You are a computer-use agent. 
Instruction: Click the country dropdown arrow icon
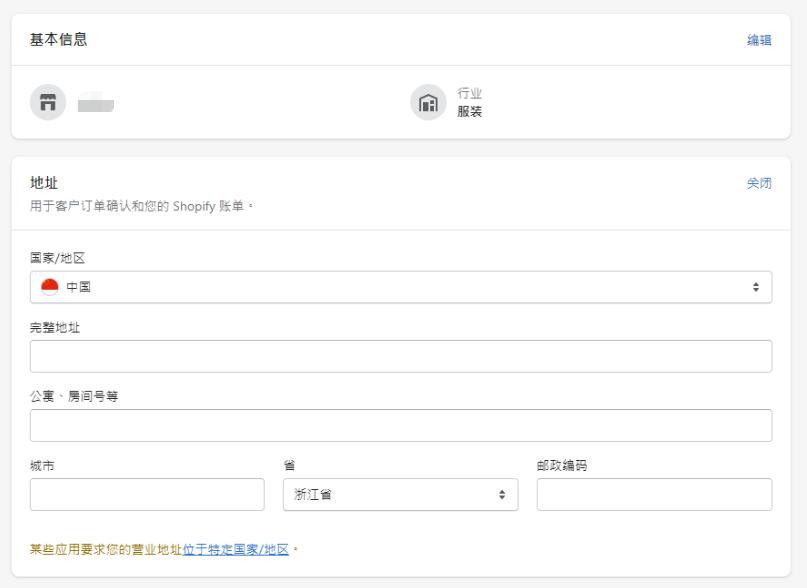click(755, 287)
